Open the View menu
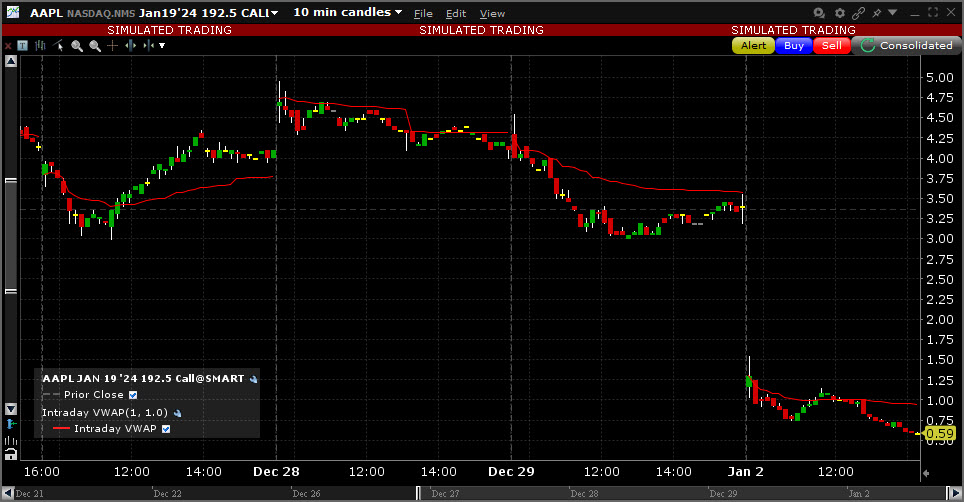This screenshot has height=502, width=964. pyautogui.click(x=492, y=14)
